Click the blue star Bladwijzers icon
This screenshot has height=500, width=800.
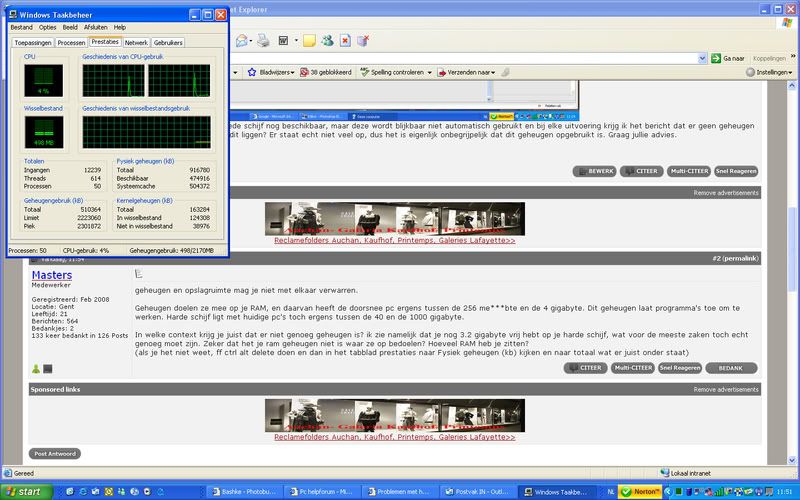pyautogui.click(x=252, y=72)
